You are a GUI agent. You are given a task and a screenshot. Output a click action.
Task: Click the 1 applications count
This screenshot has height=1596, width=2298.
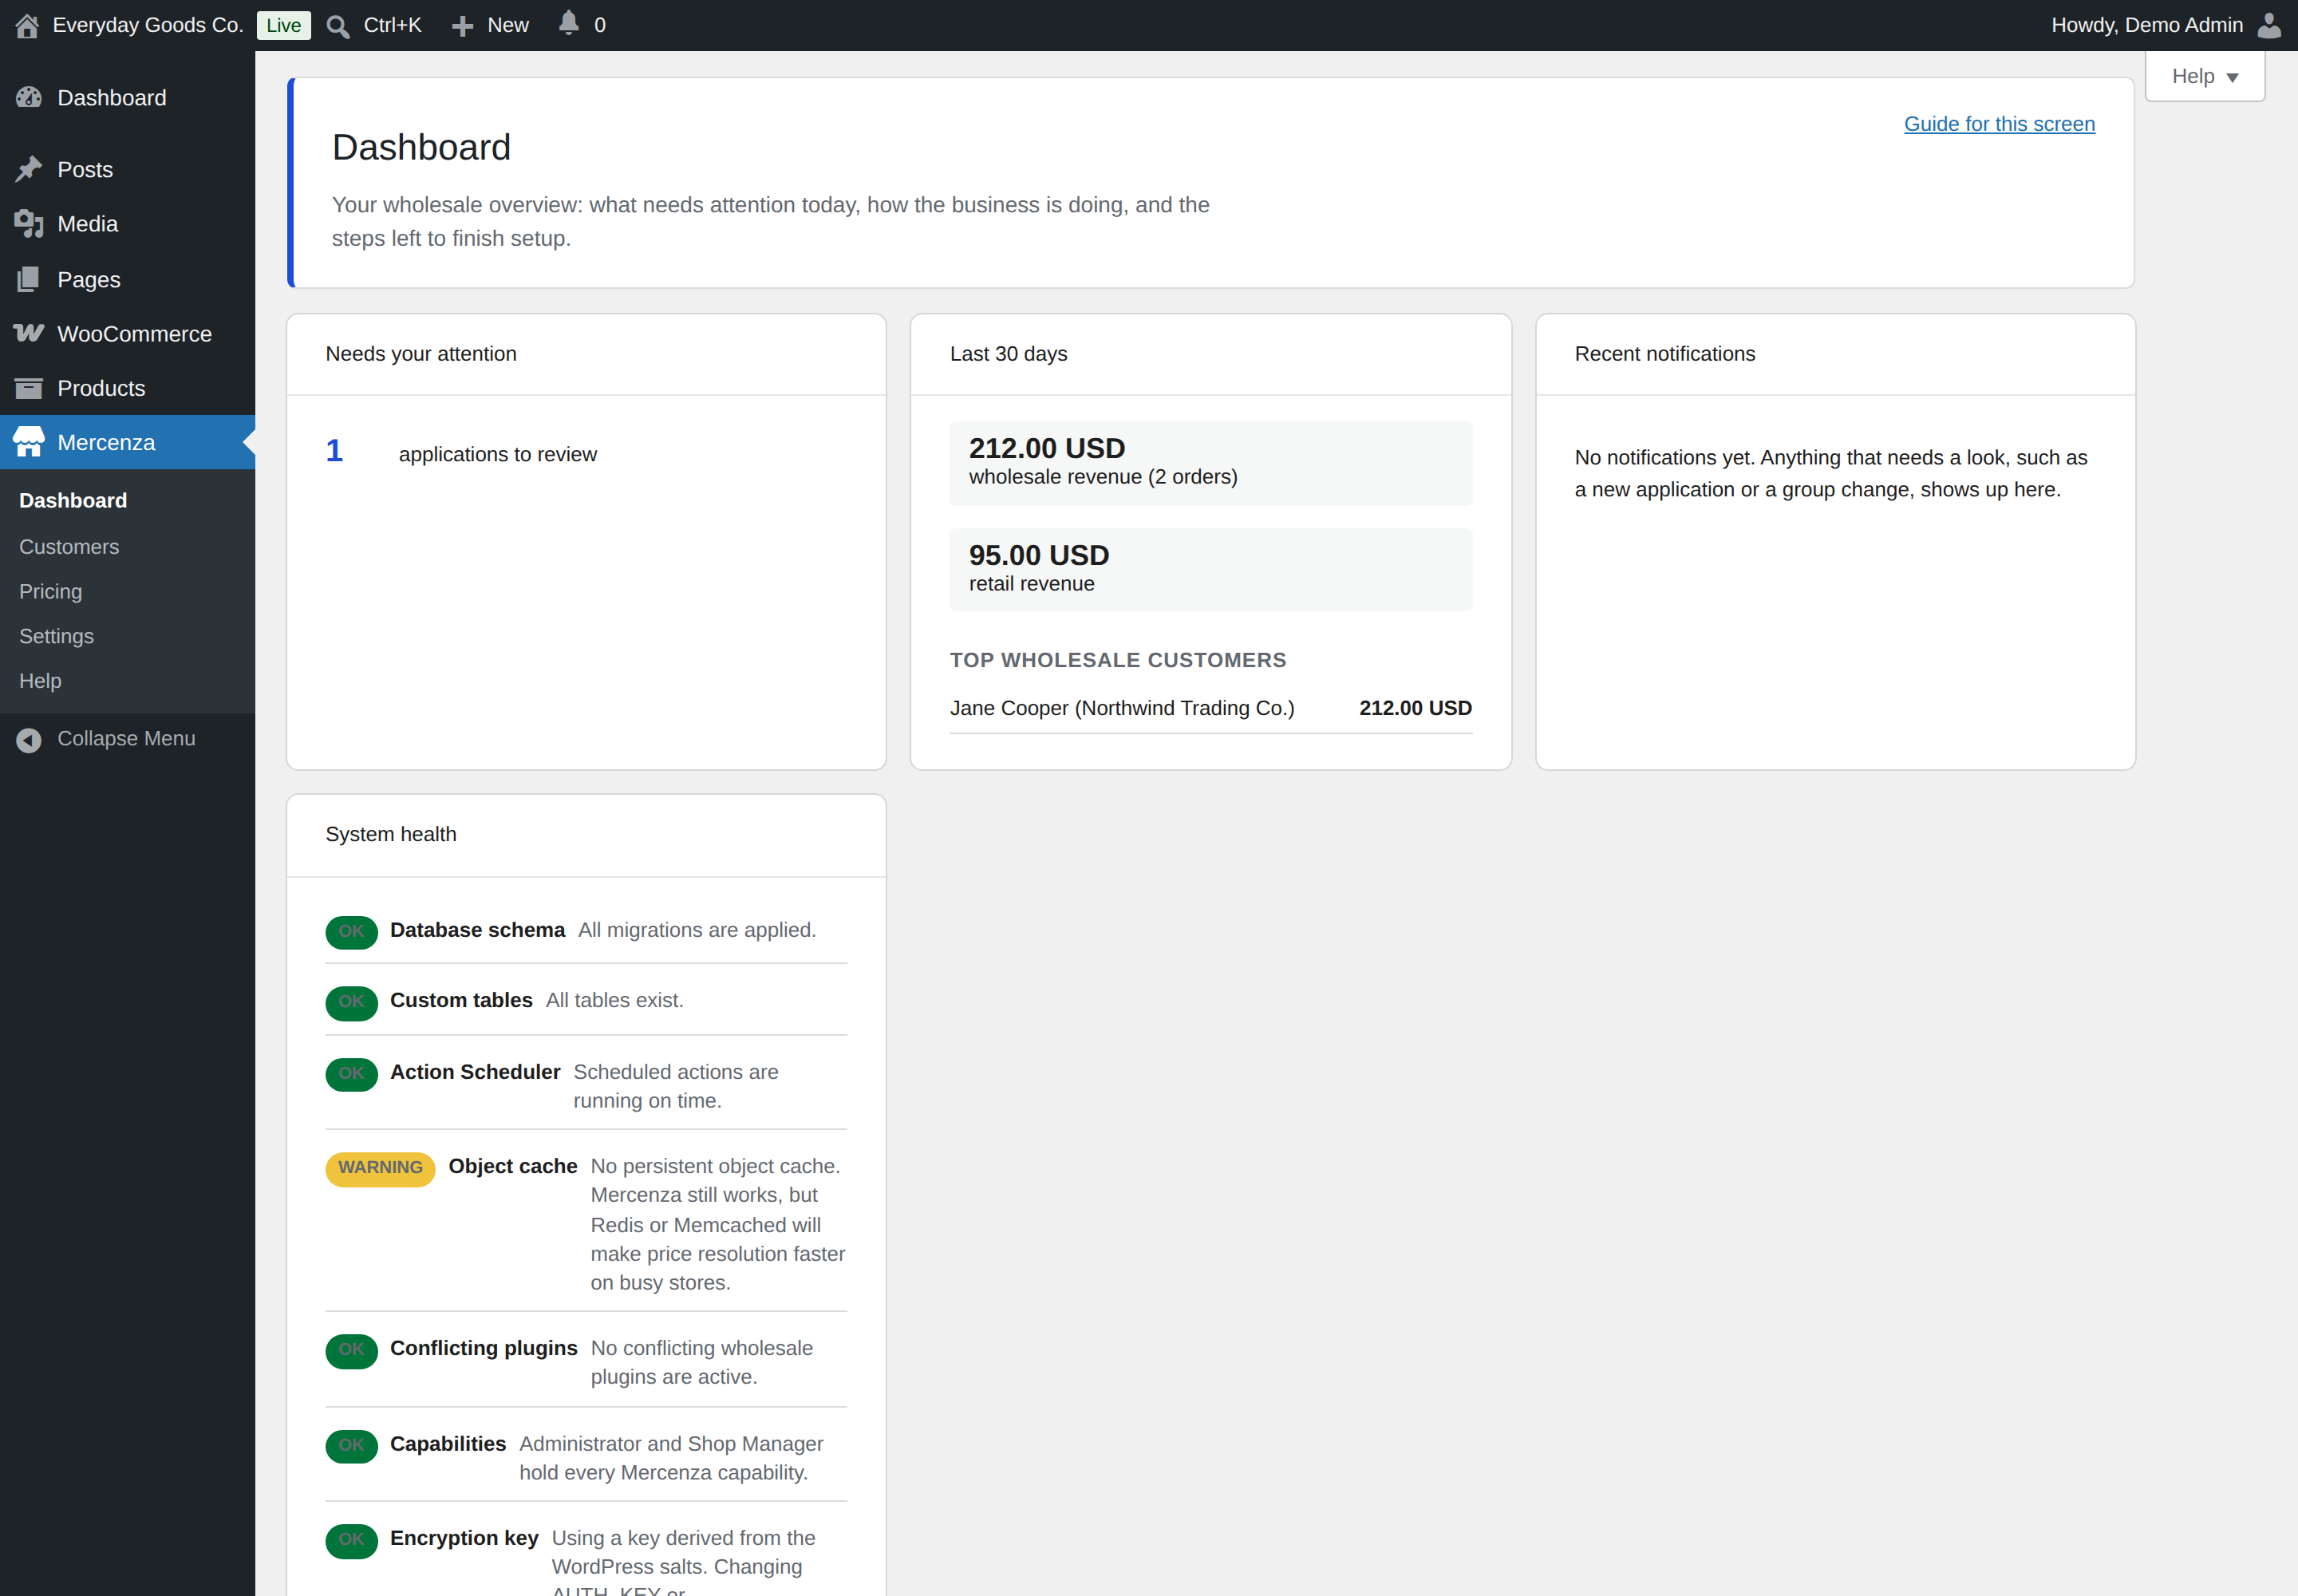(x=334, y=451)
